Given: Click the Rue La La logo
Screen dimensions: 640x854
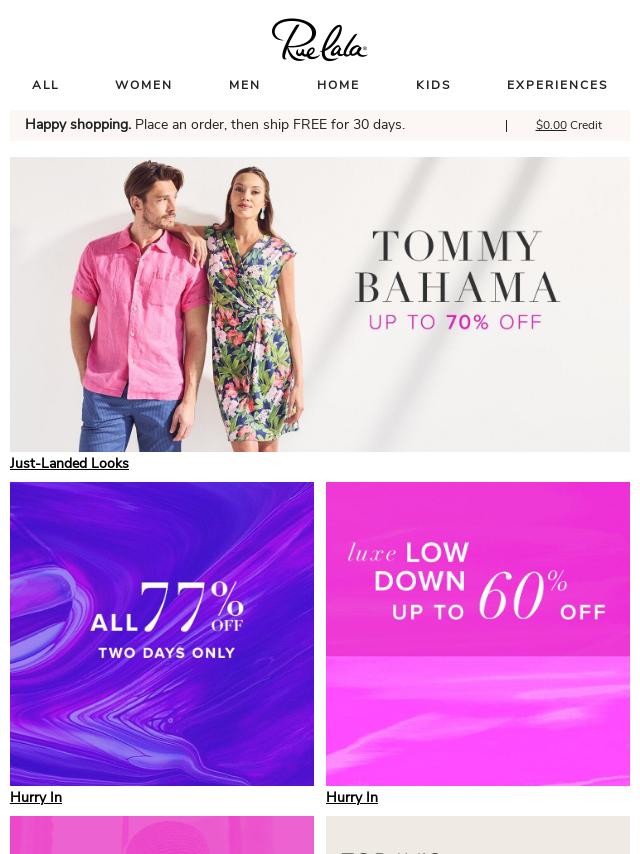Looking at the screenshot, I should pyautogui.click(x=319, y=39).
